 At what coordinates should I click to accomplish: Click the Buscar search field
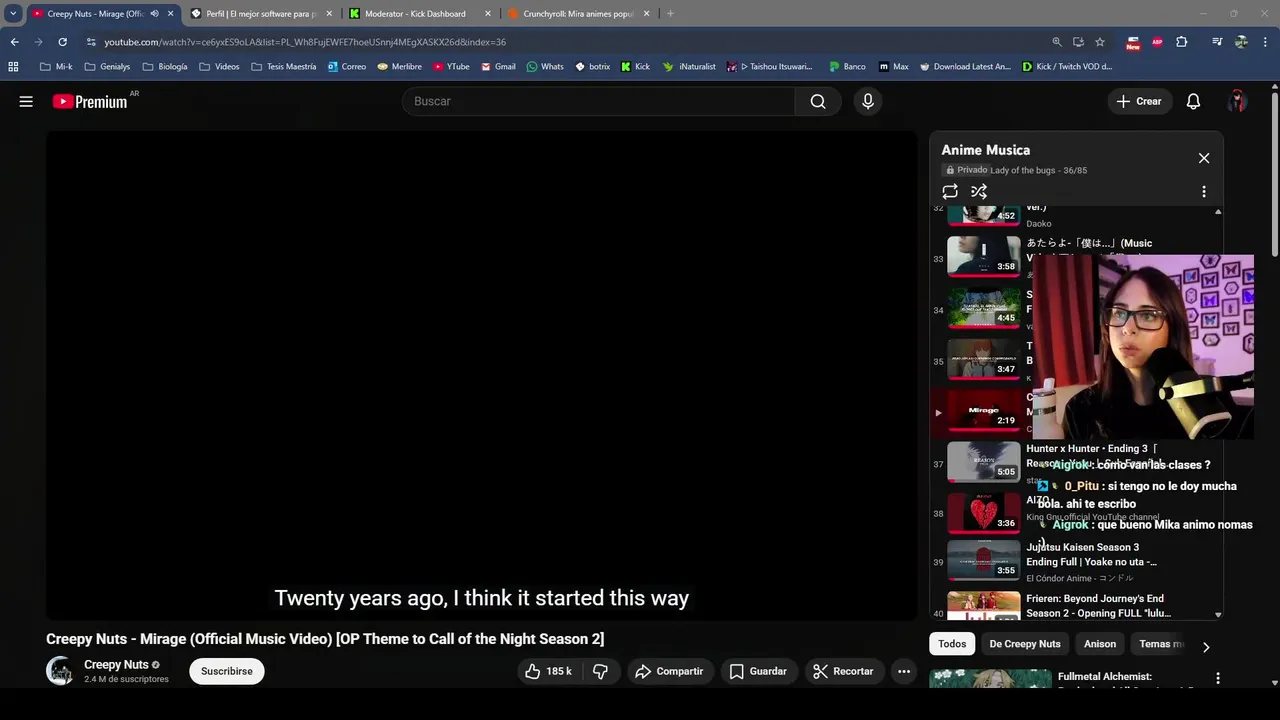(x=598, y=101)
